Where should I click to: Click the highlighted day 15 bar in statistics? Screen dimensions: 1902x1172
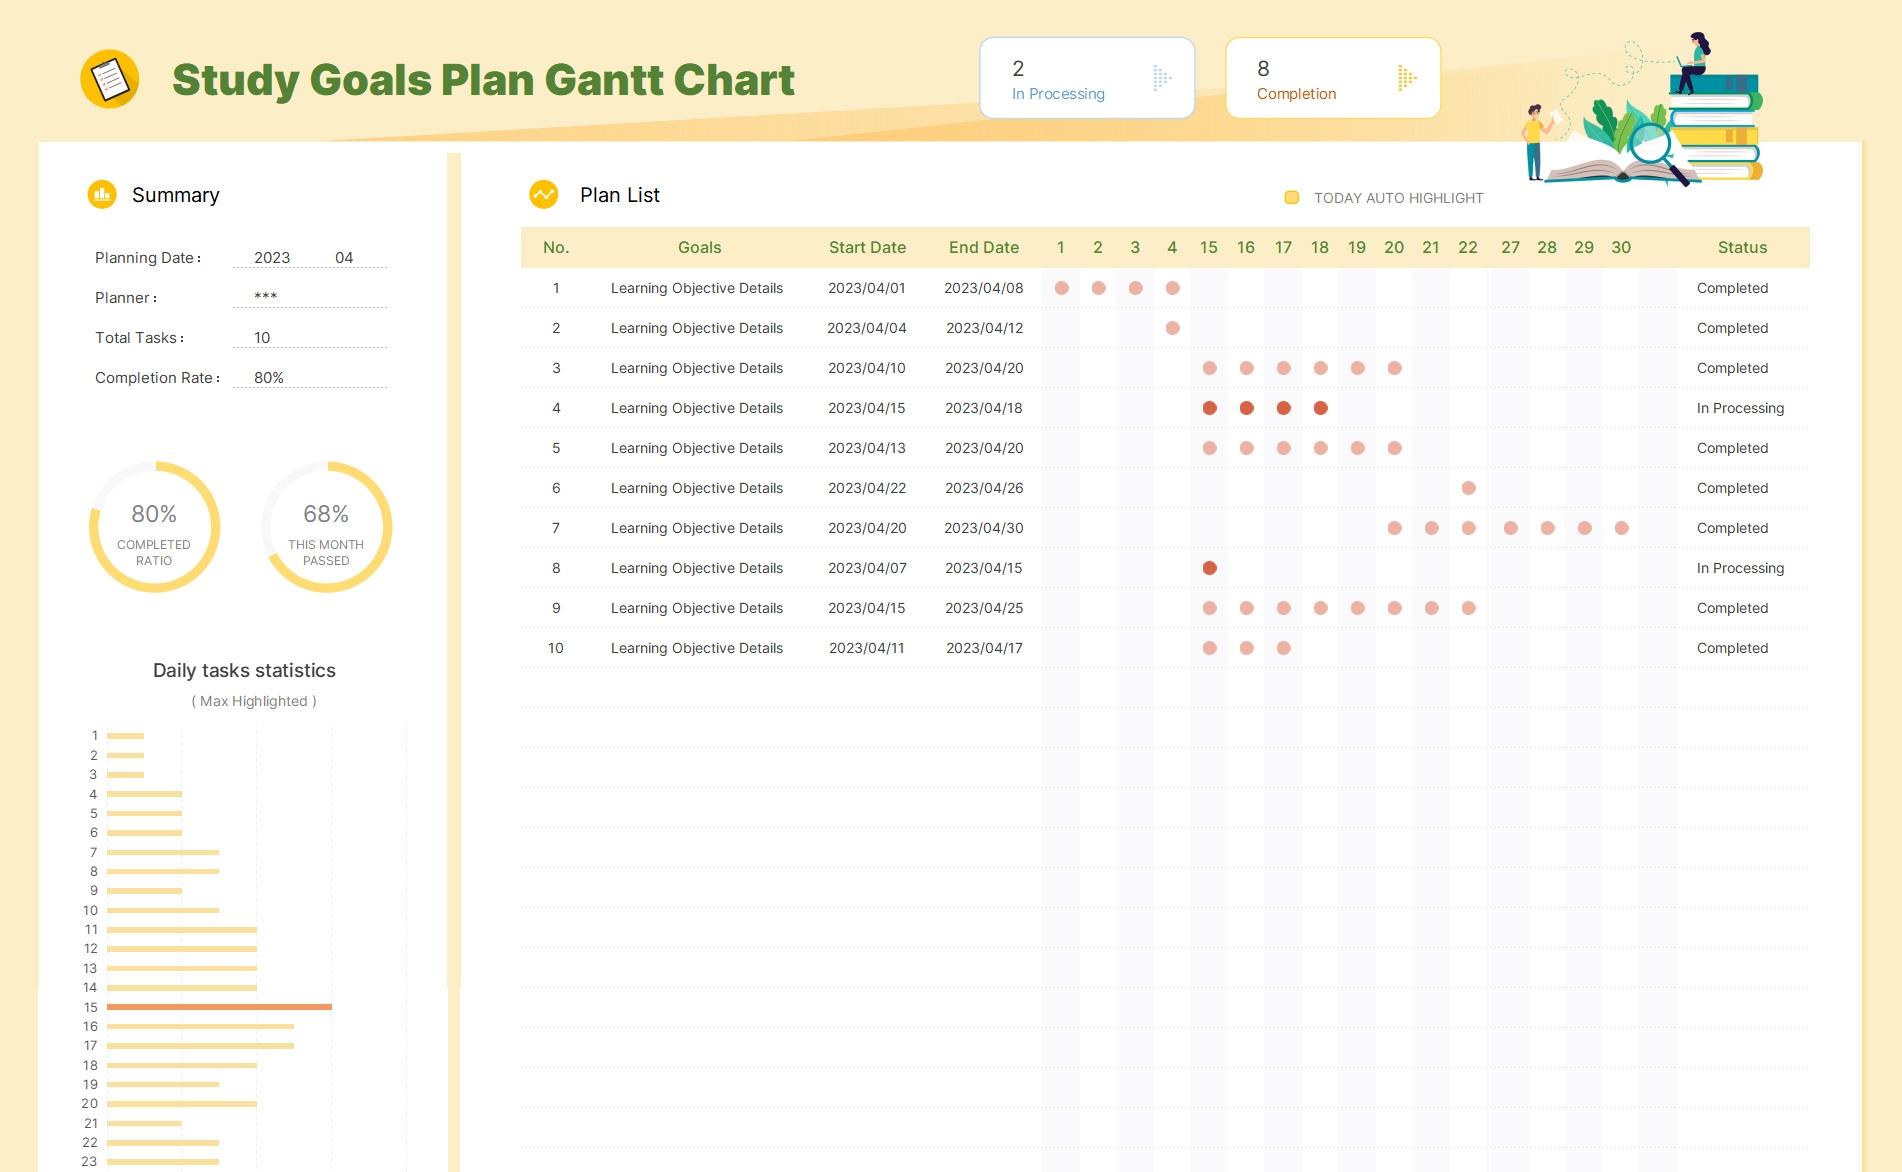[219, 1007]
